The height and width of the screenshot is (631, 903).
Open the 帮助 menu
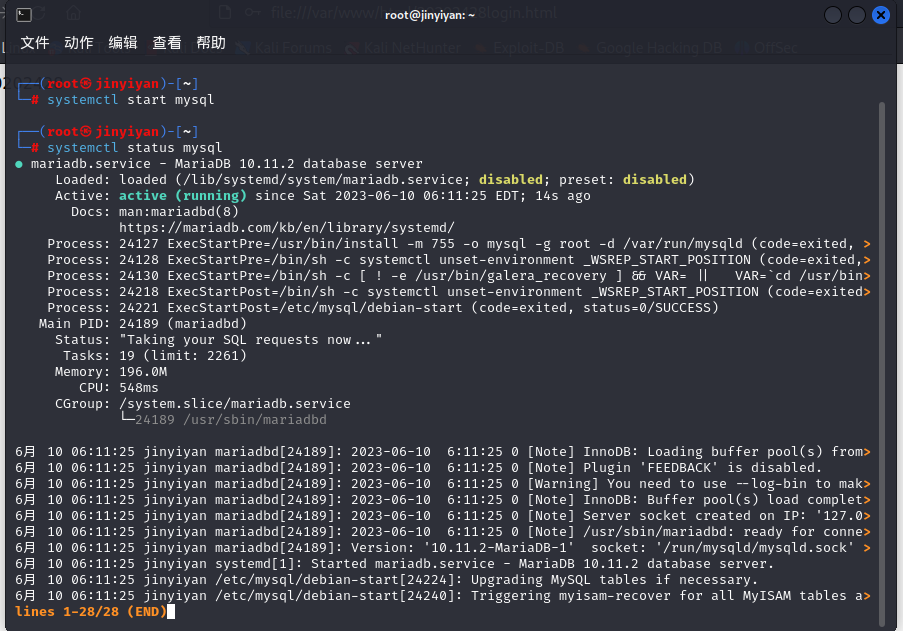click(x=211, y=43)
